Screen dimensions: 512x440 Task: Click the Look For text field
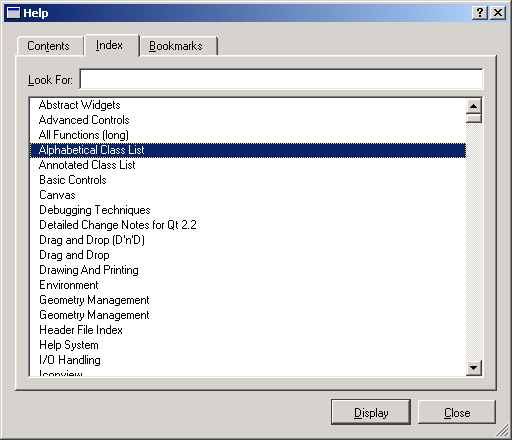pos(281,79)
